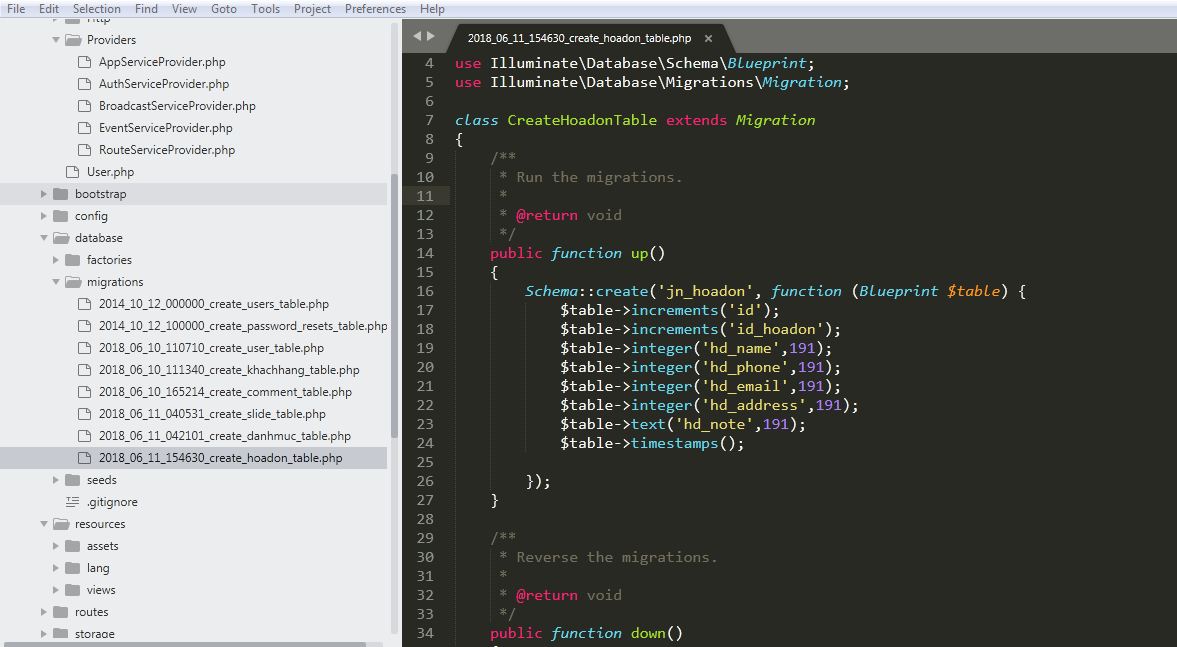The width and height of the screenshot is (1177, 647).
Task: Click the tab navigate-back arrow
Action: [417, 36]
